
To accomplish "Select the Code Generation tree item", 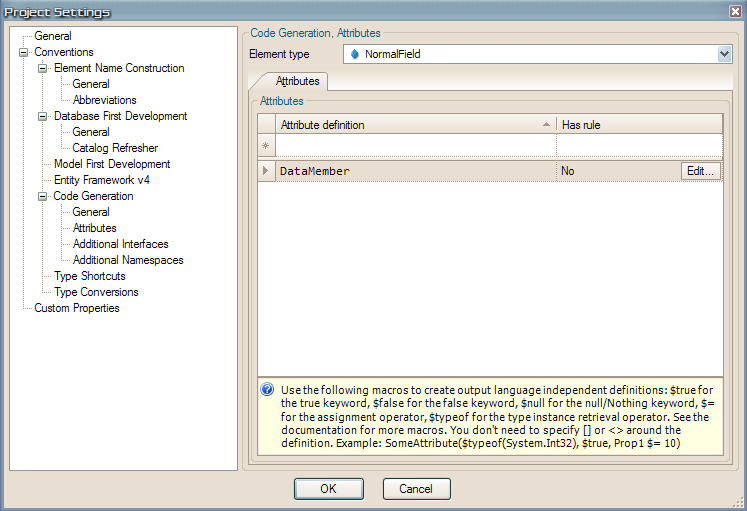I will (93, 196).
